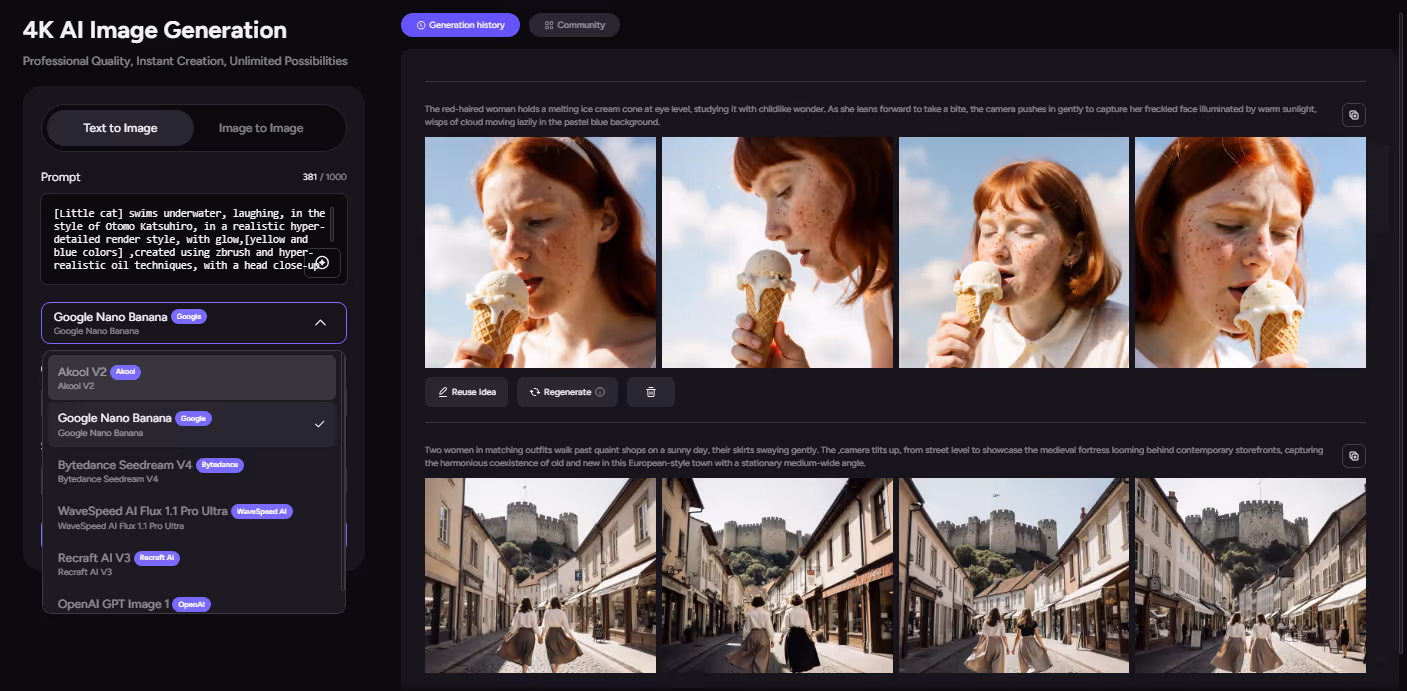This screenshot has height=691, width=1407.
Task: Open second ice cream image, side profile
Action: pyautogui.click(x=777, y=252)
